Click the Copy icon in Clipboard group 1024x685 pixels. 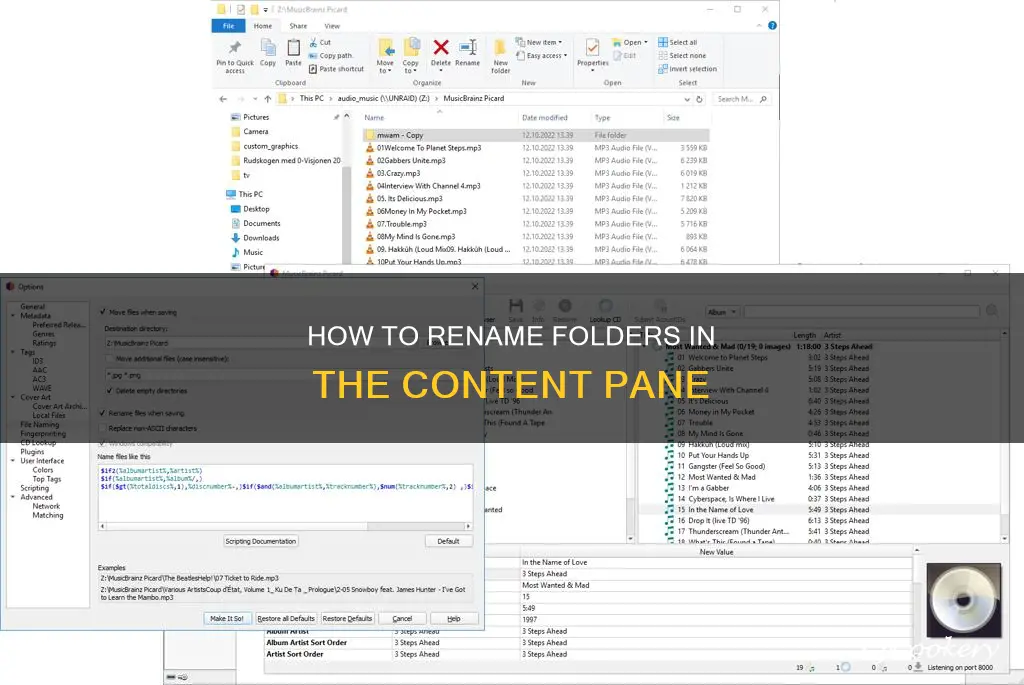(268, 47)
